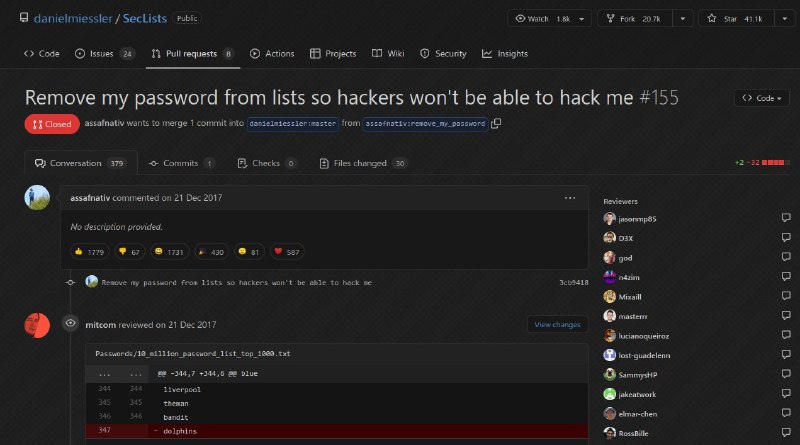
Task: Open the green Code dropdown beside title
Action: (762, 98)
